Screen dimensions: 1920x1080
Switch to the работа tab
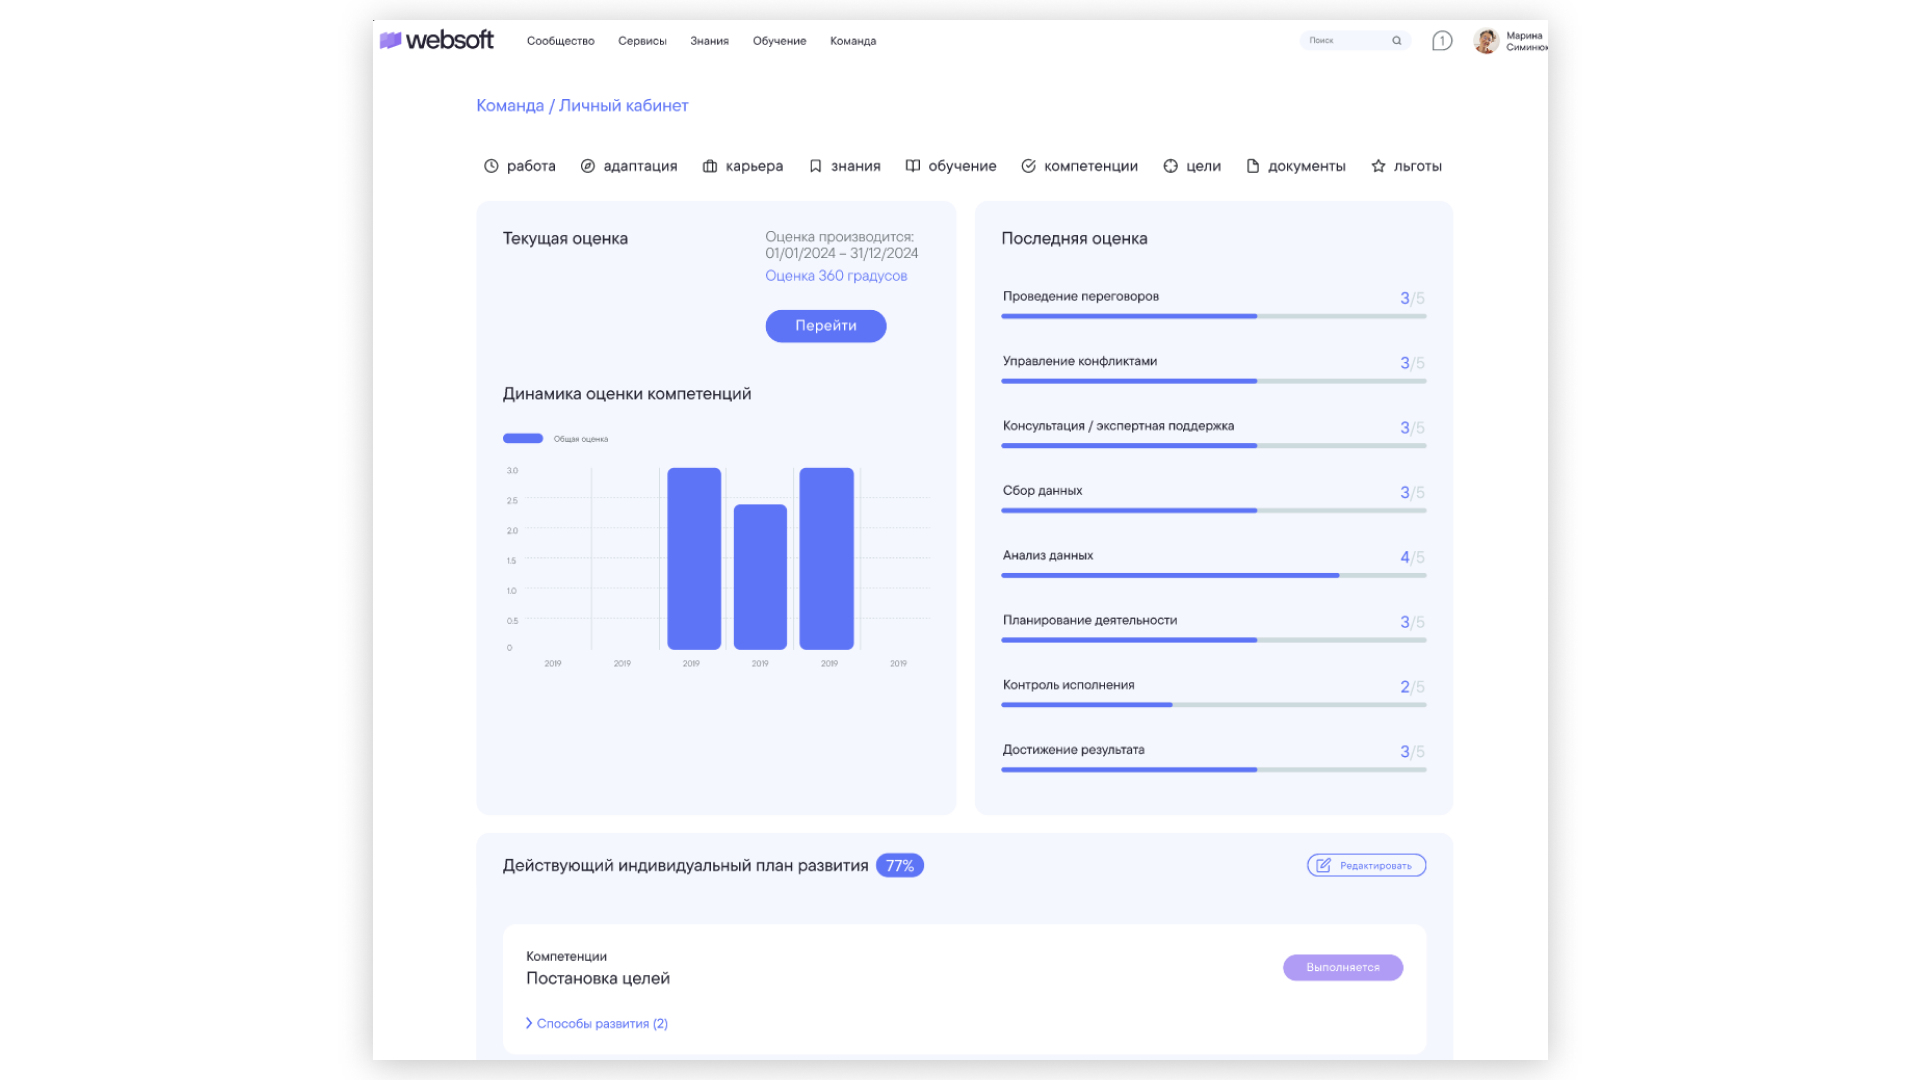coord(520,166)
